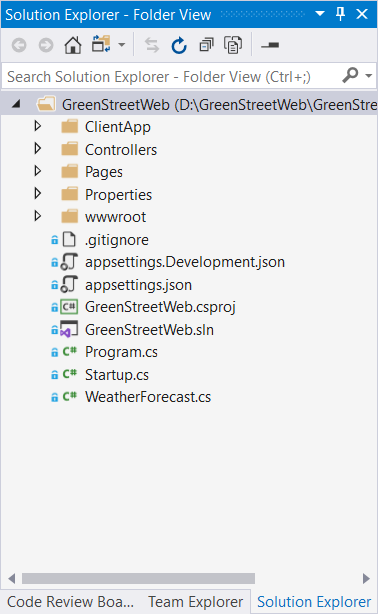
Task: Select WeatherForecast.cs file name
Action: [148, 397]
